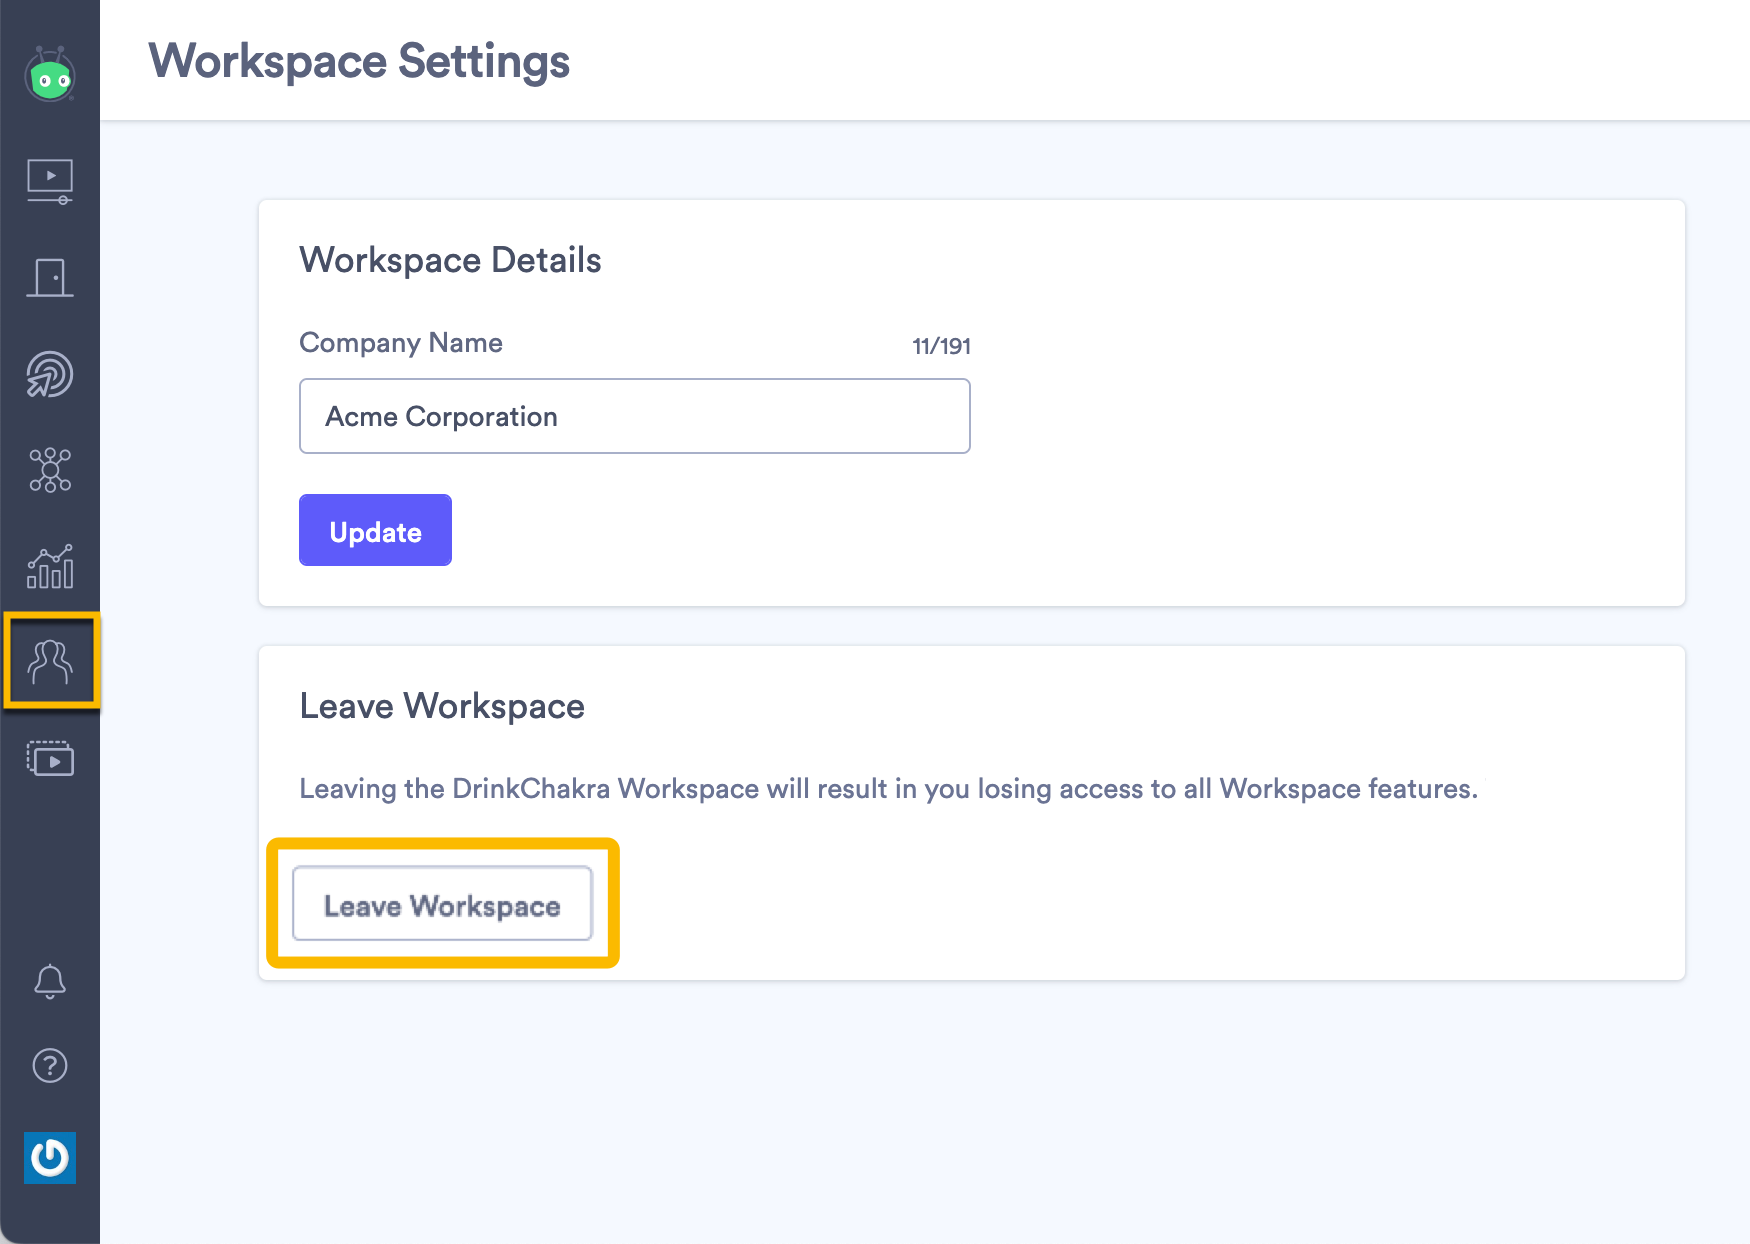The width and height of the screenshot is (1750, 1244).
Task: Click inside the Acme Corporation name field
Action: pyautogui.click(x=634, y=416)
